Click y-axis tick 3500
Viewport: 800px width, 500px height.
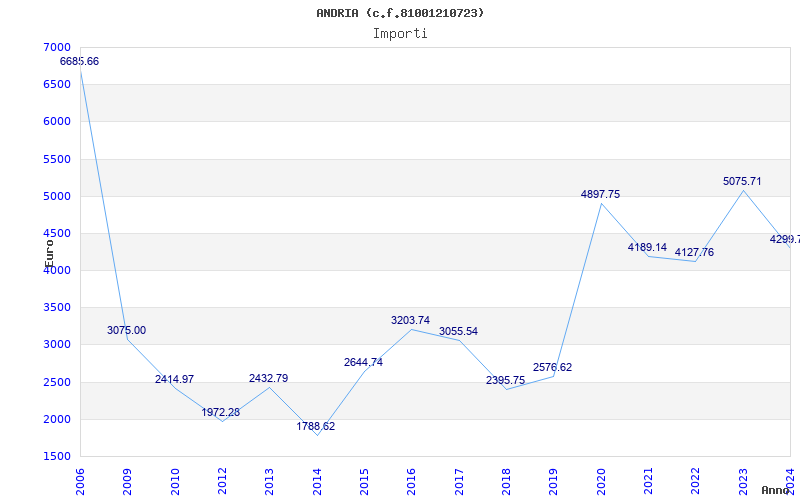click(57, 308)
